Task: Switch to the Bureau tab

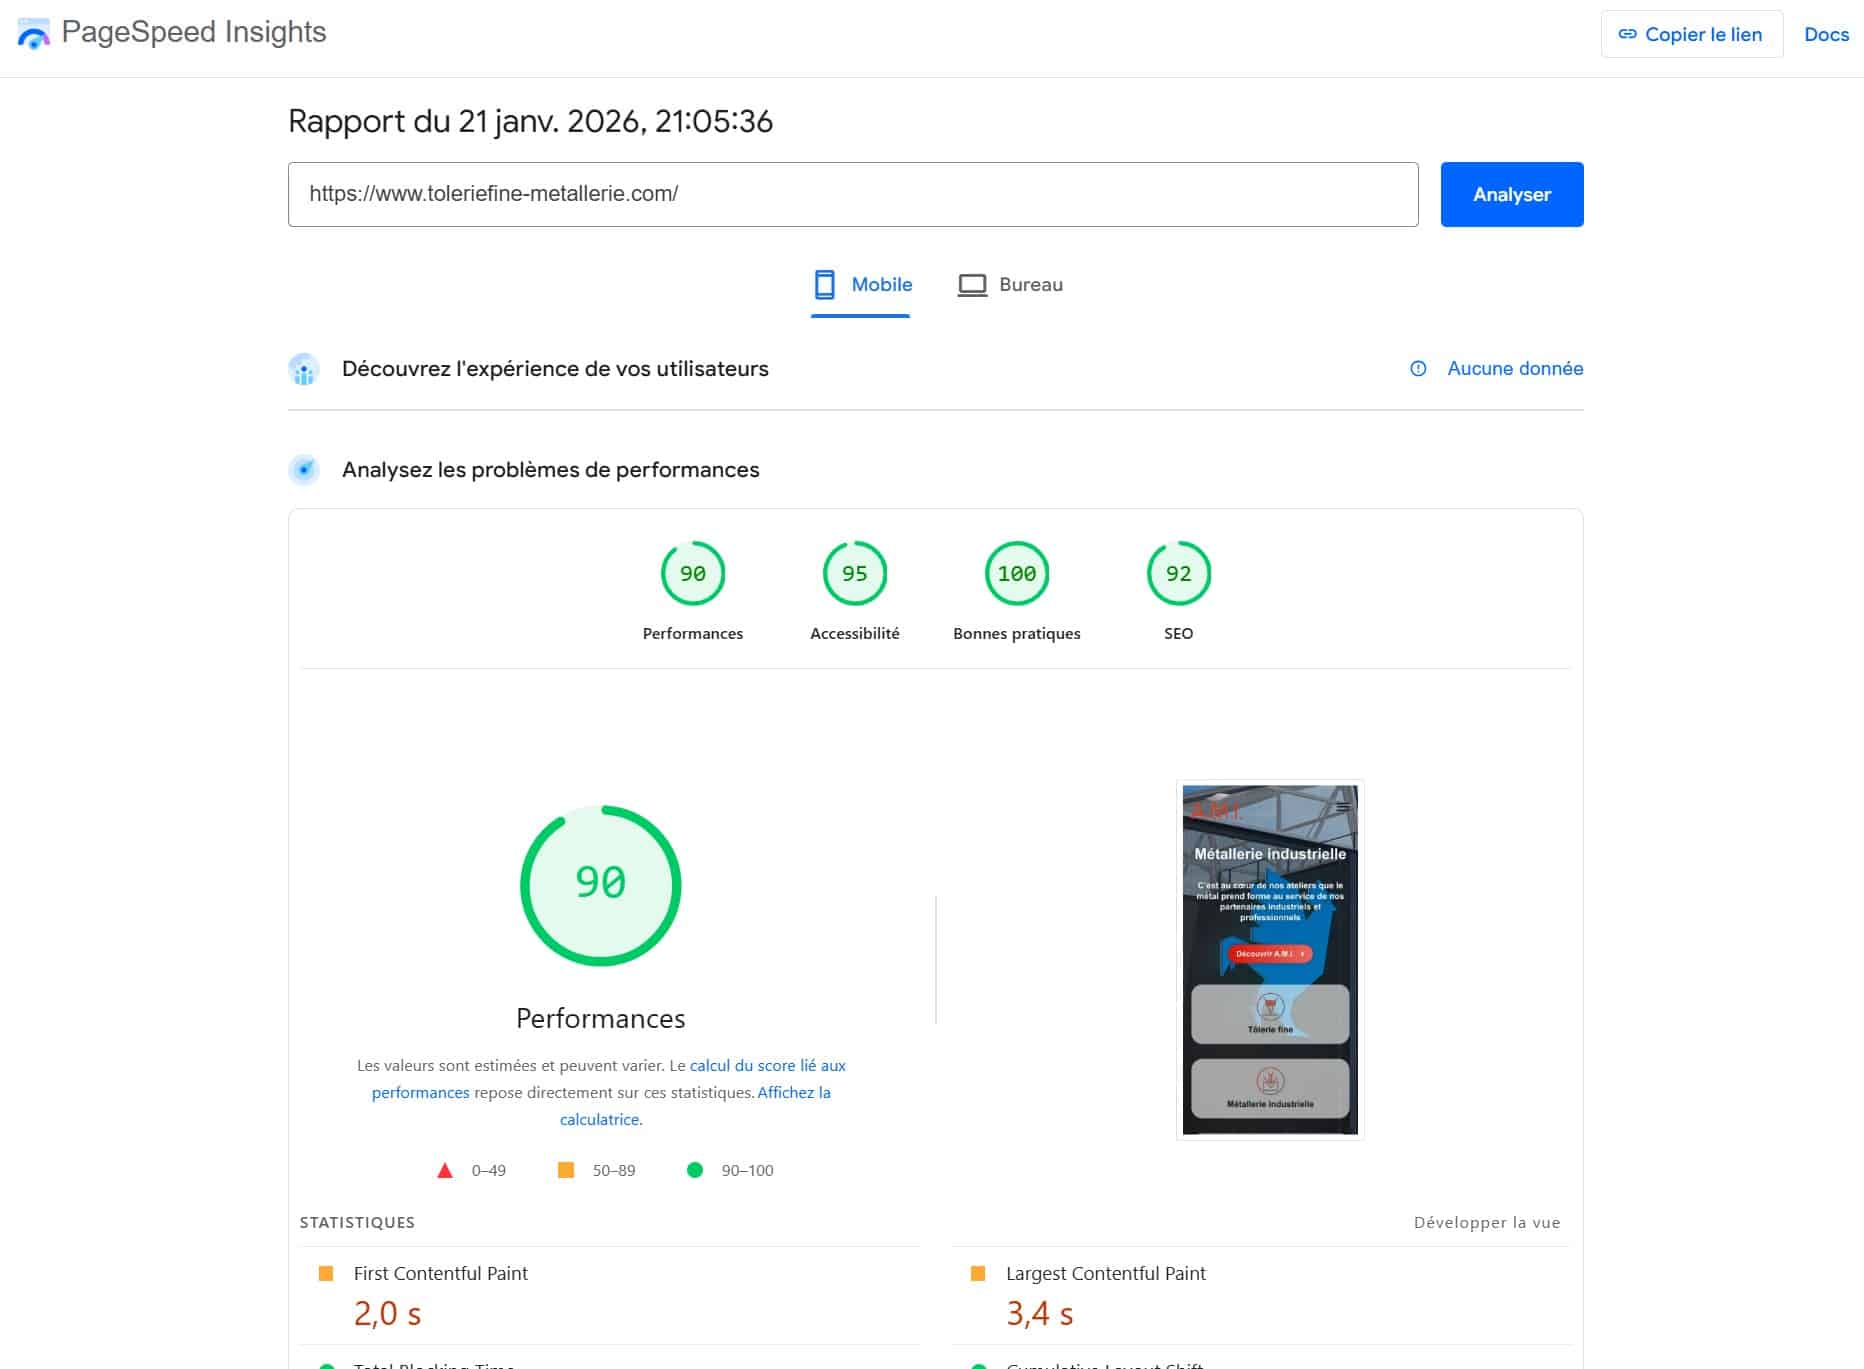Action: click(x=1011, y=285)
